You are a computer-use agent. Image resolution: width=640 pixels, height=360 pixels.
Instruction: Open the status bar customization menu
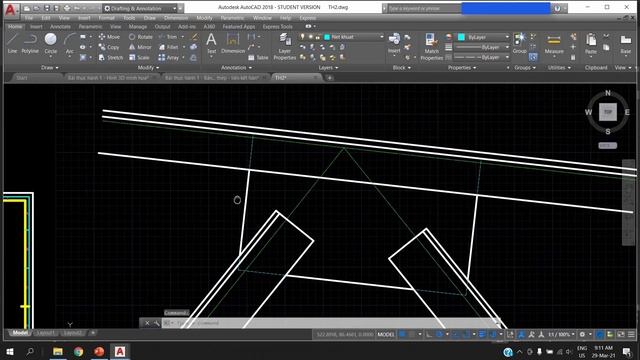[x=631, y=334]
